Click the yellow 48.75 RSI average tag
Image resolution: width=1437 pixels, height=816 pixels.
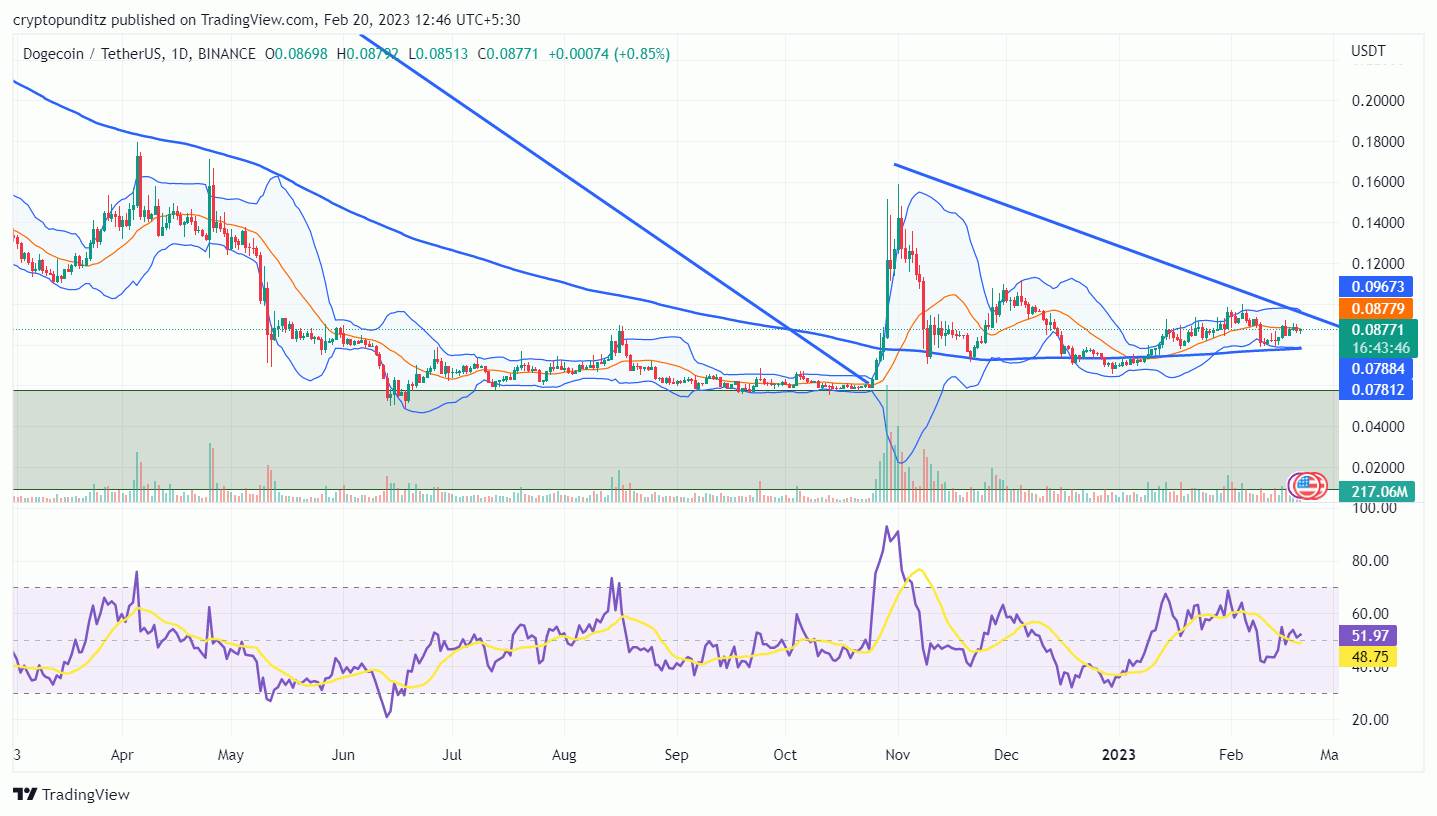[x=1369, y=656]
